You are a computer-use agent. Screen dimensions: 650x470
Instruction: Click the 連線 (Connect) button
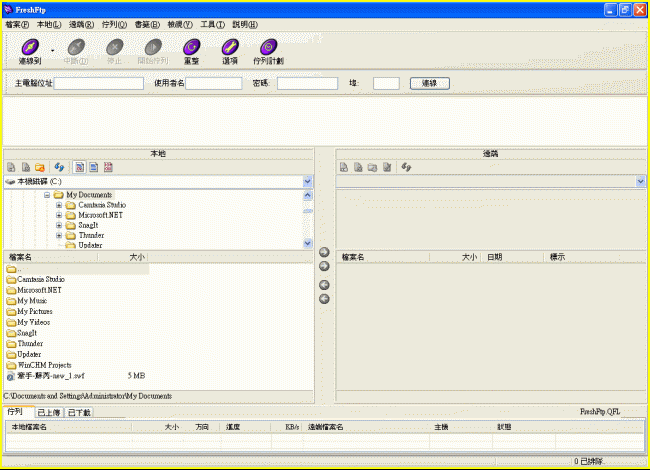[429, 83]
